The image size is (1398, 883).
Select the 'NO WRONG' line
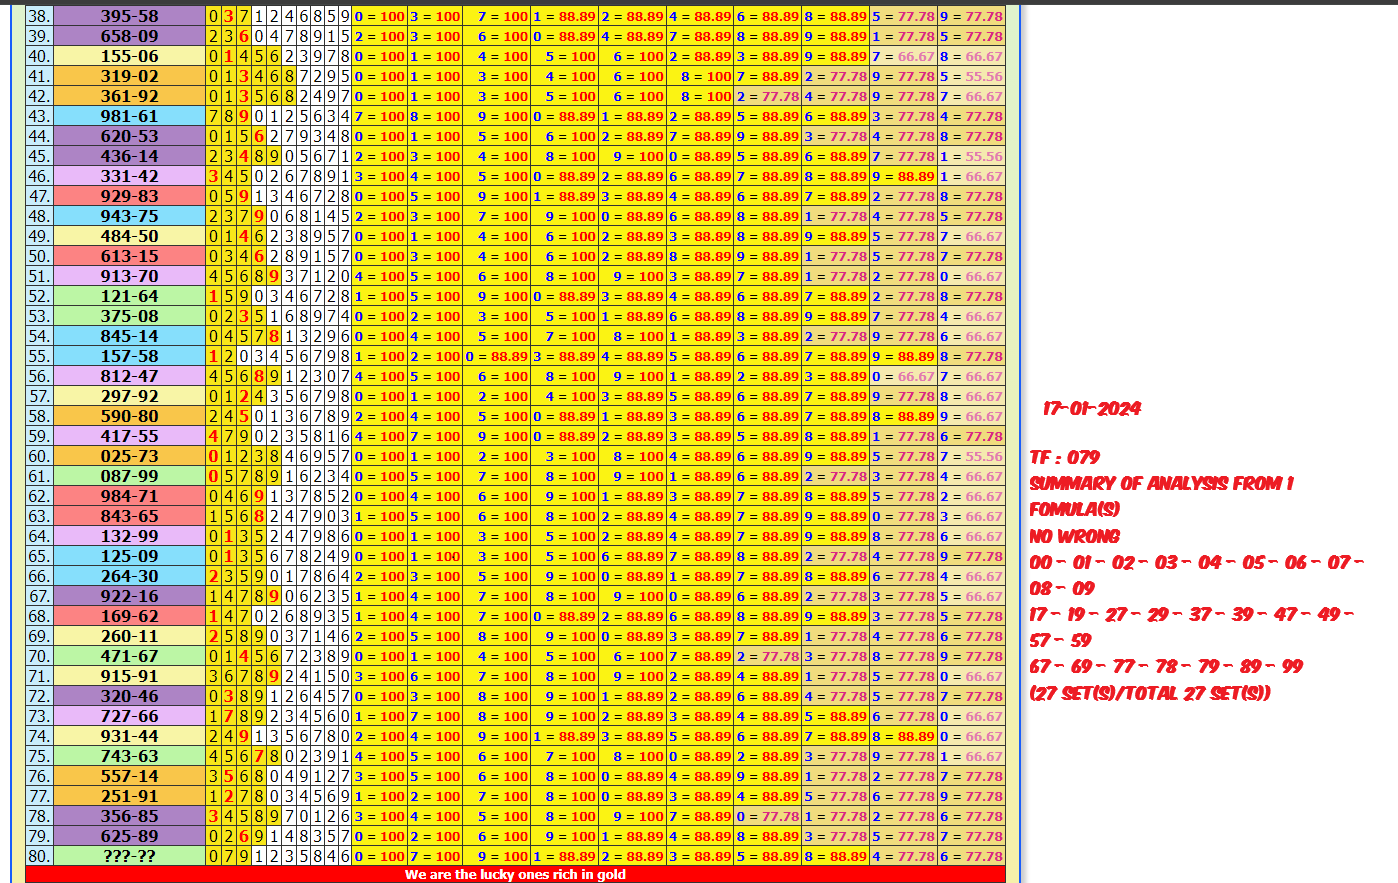1075,536
